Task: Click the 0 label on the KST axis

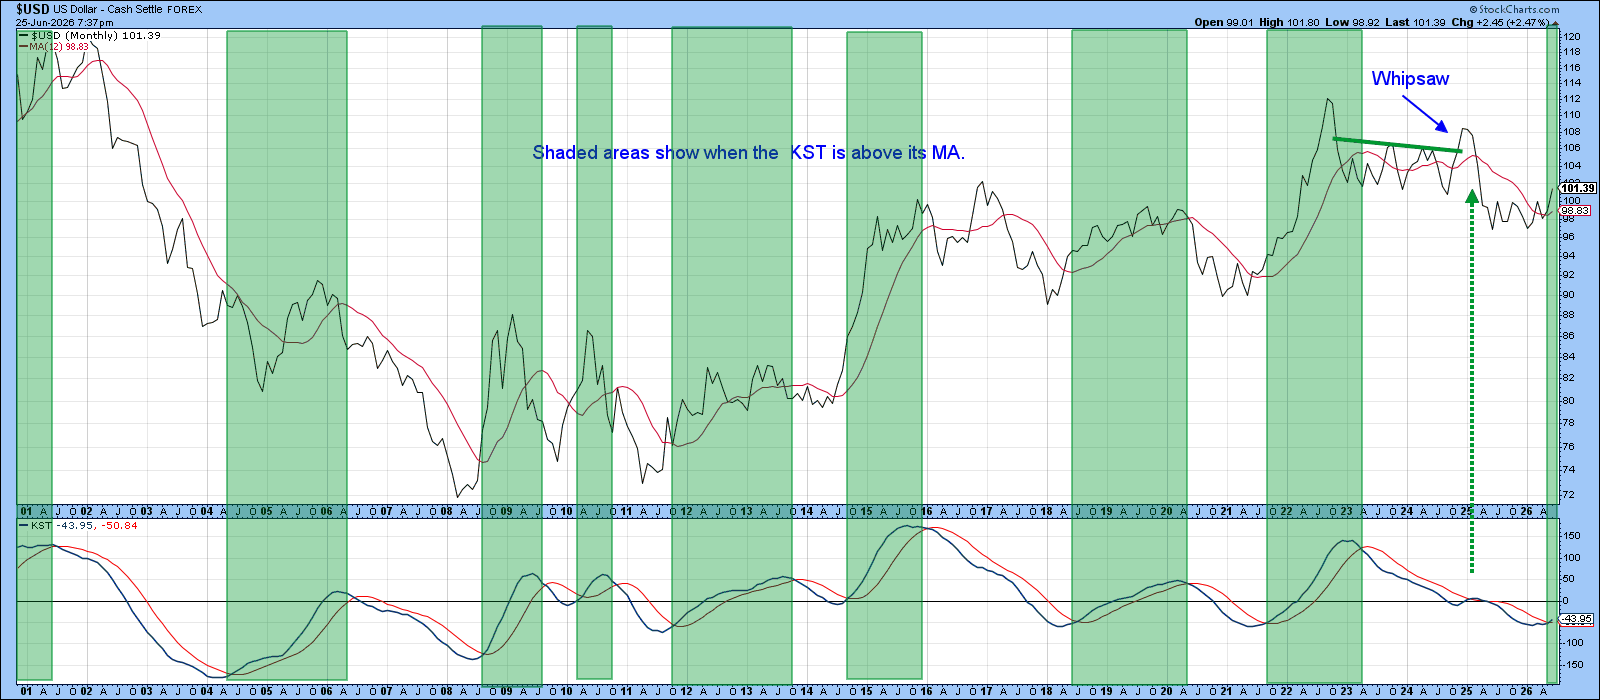Action: (x=1566, y=601)
